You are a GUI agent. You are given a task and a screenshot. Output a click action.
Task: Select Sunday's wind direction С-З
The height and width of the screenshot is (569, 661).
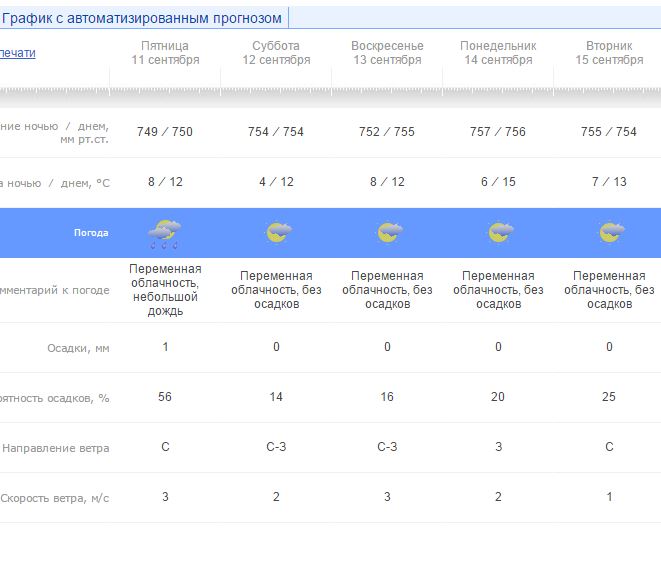(x=387, y=447)
